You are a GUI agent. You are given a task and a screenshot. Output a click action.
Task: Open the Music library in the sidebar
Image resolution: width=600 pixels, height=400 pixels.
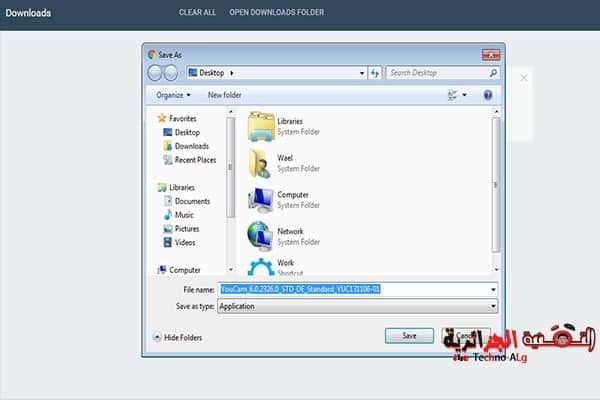(x=184, y=215)
